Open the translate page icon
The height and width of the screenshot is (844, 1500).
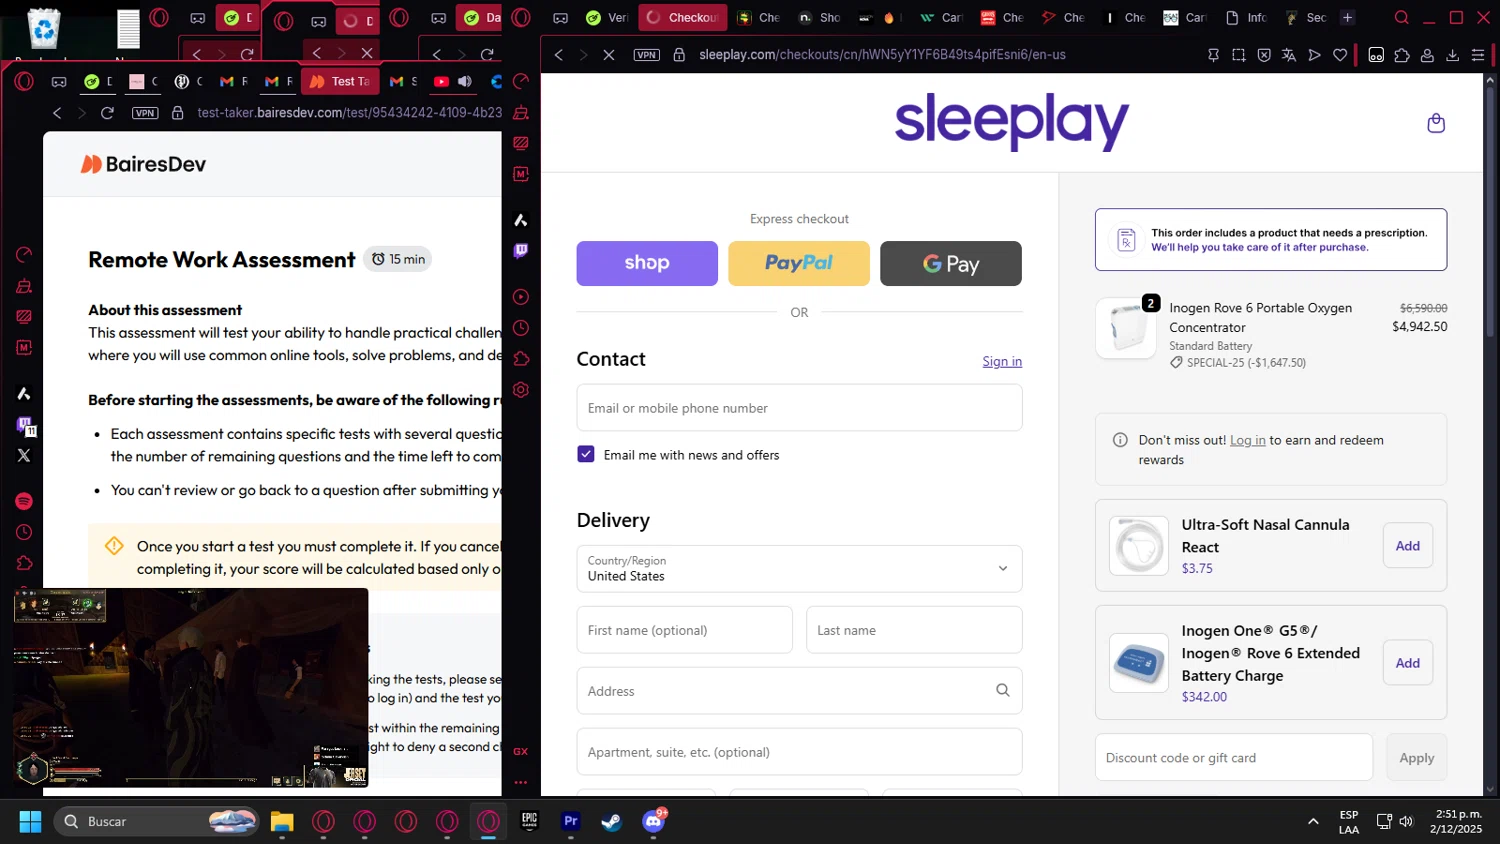point(1289,55)
